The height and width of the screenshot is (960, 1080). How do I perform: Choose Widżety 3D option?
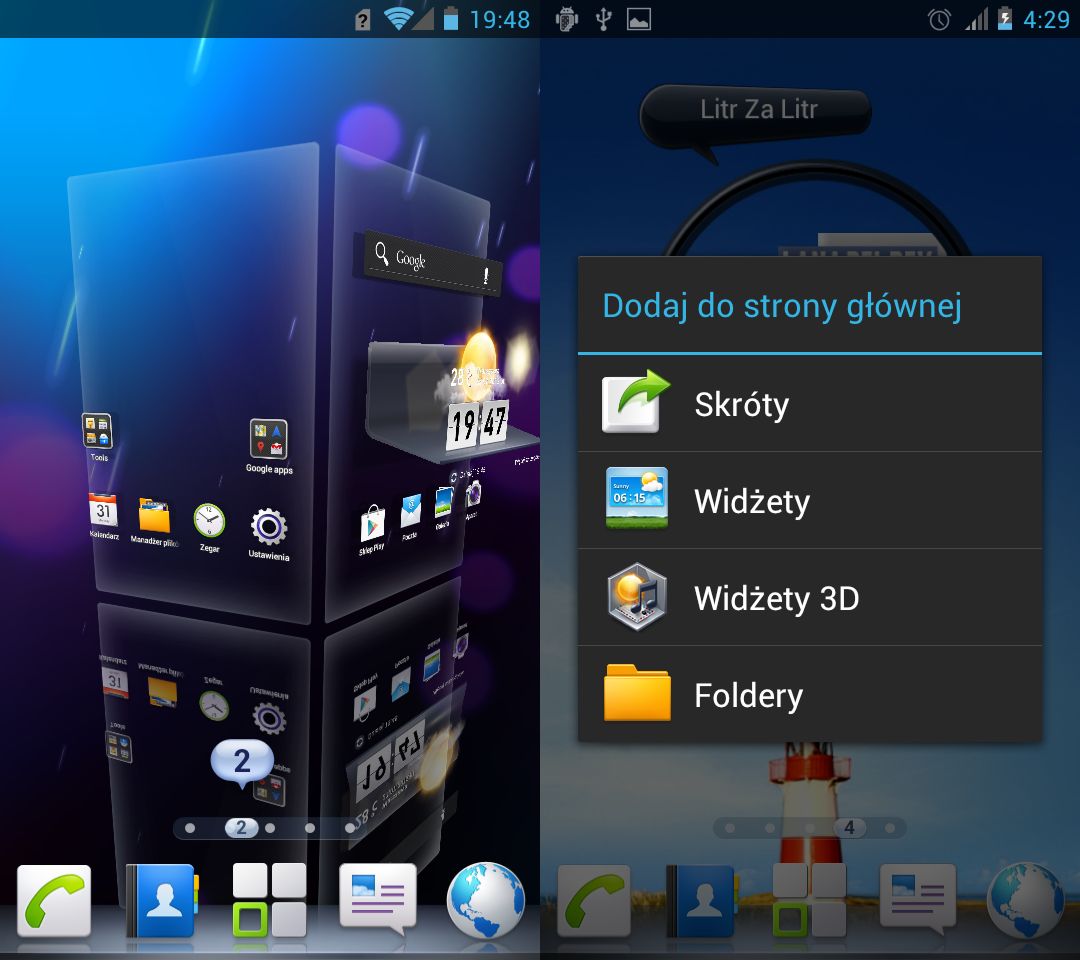click(x=810, y=598)
